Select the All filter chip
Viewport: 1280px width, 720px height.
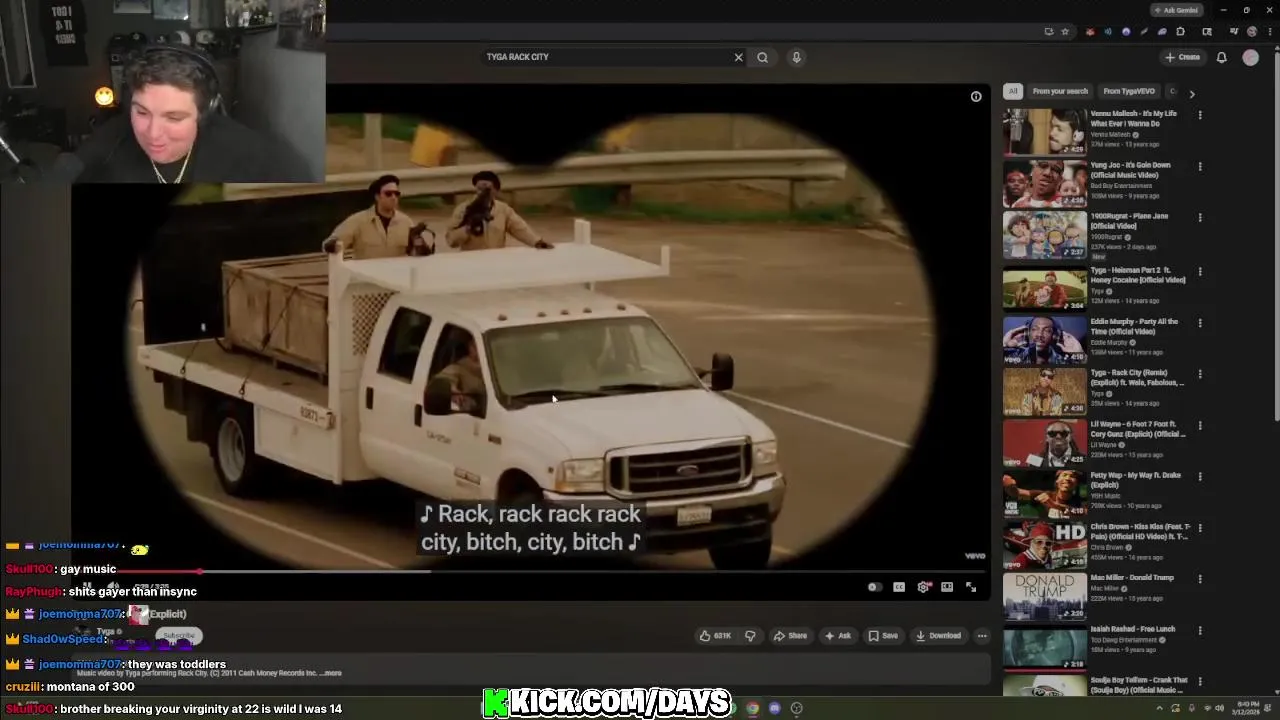click(1013, 91)
